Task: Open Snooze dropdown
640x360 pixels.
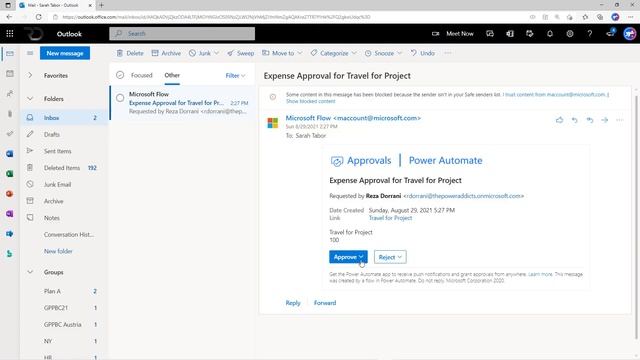Action: click(383, 53)
